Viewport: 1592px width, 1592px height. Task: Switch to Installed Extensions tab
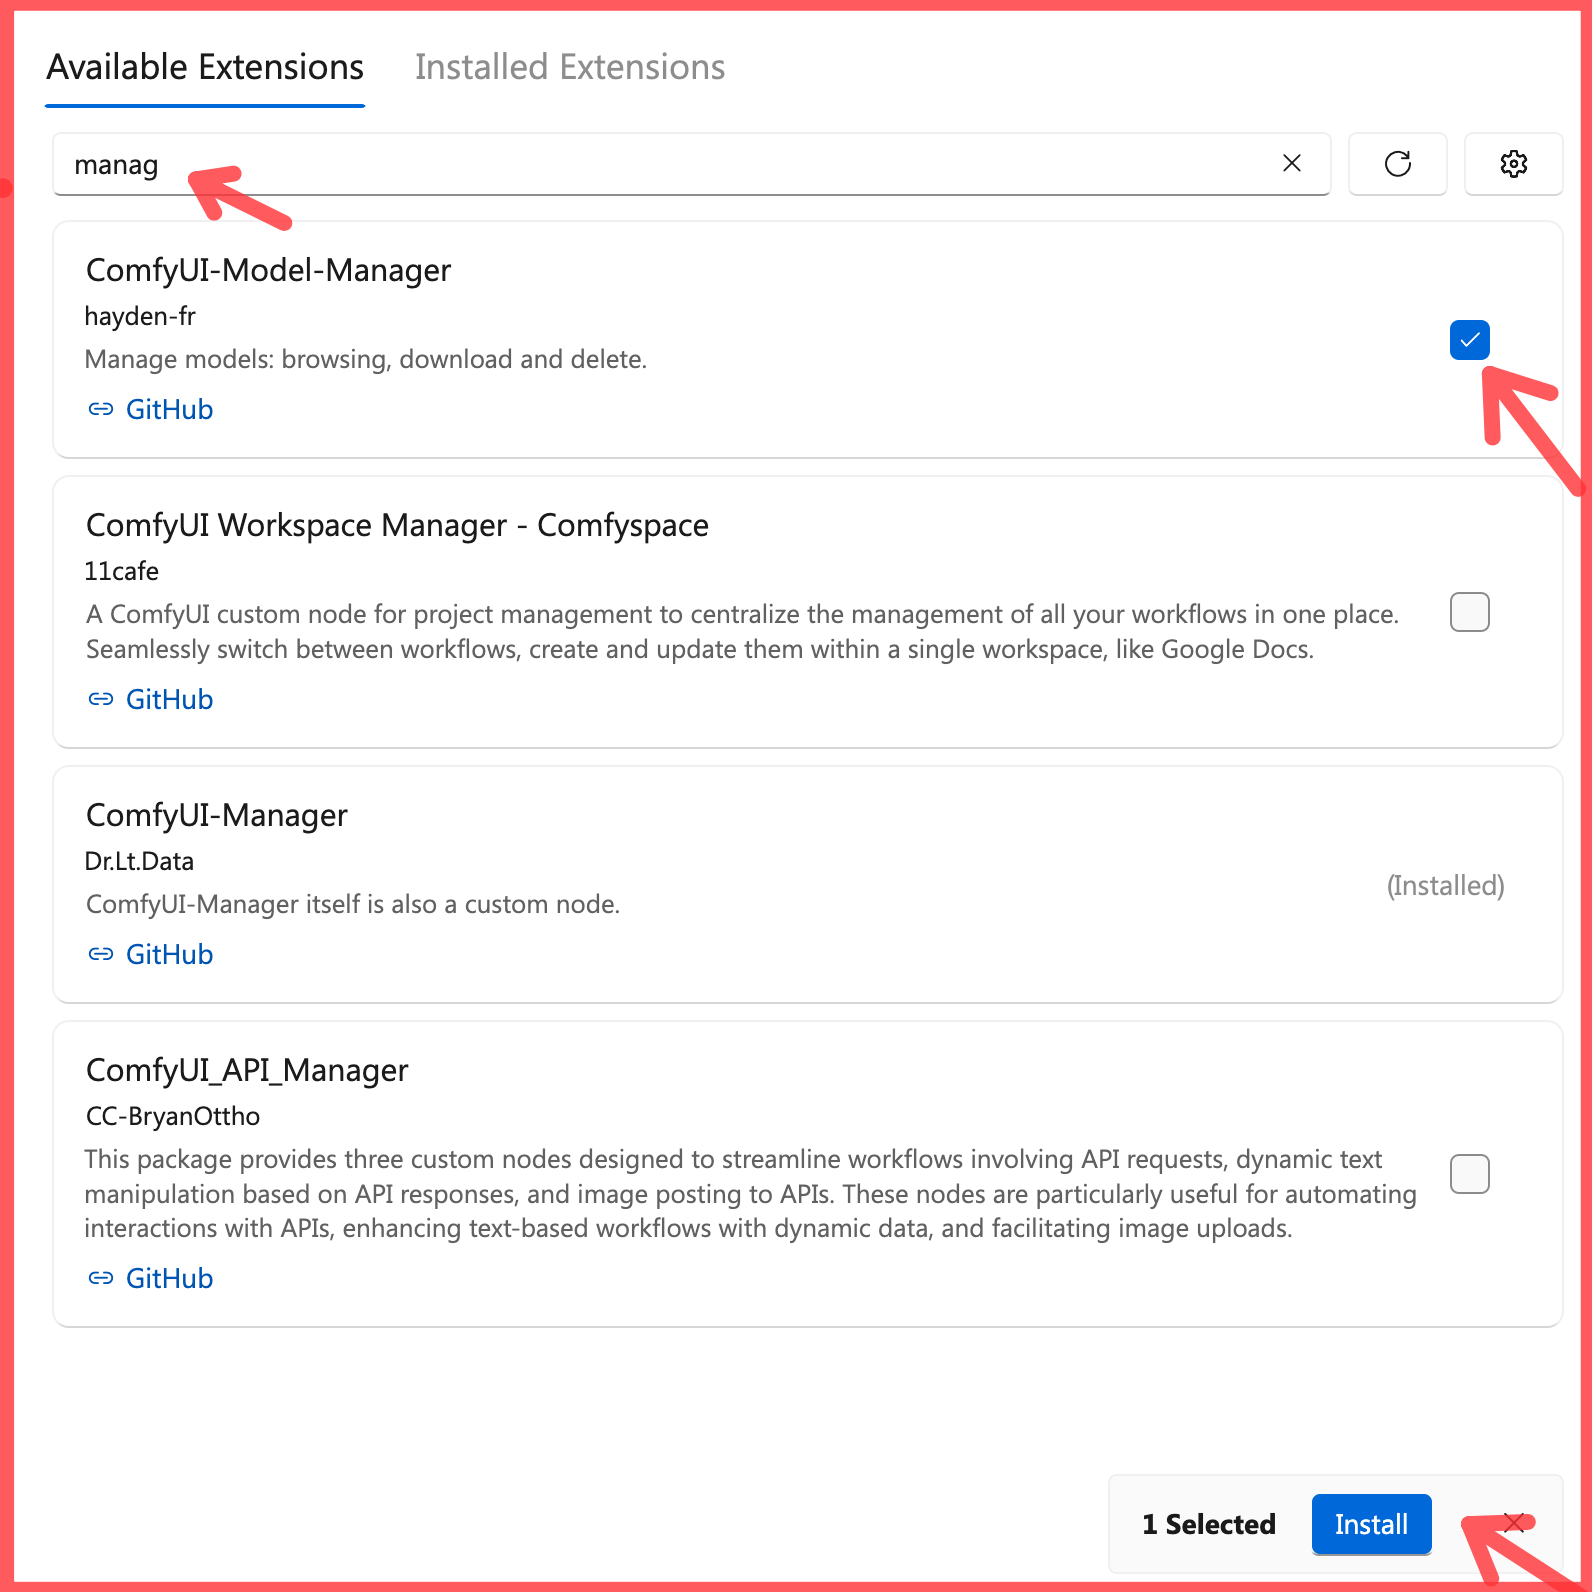click(x=570, y=67)
